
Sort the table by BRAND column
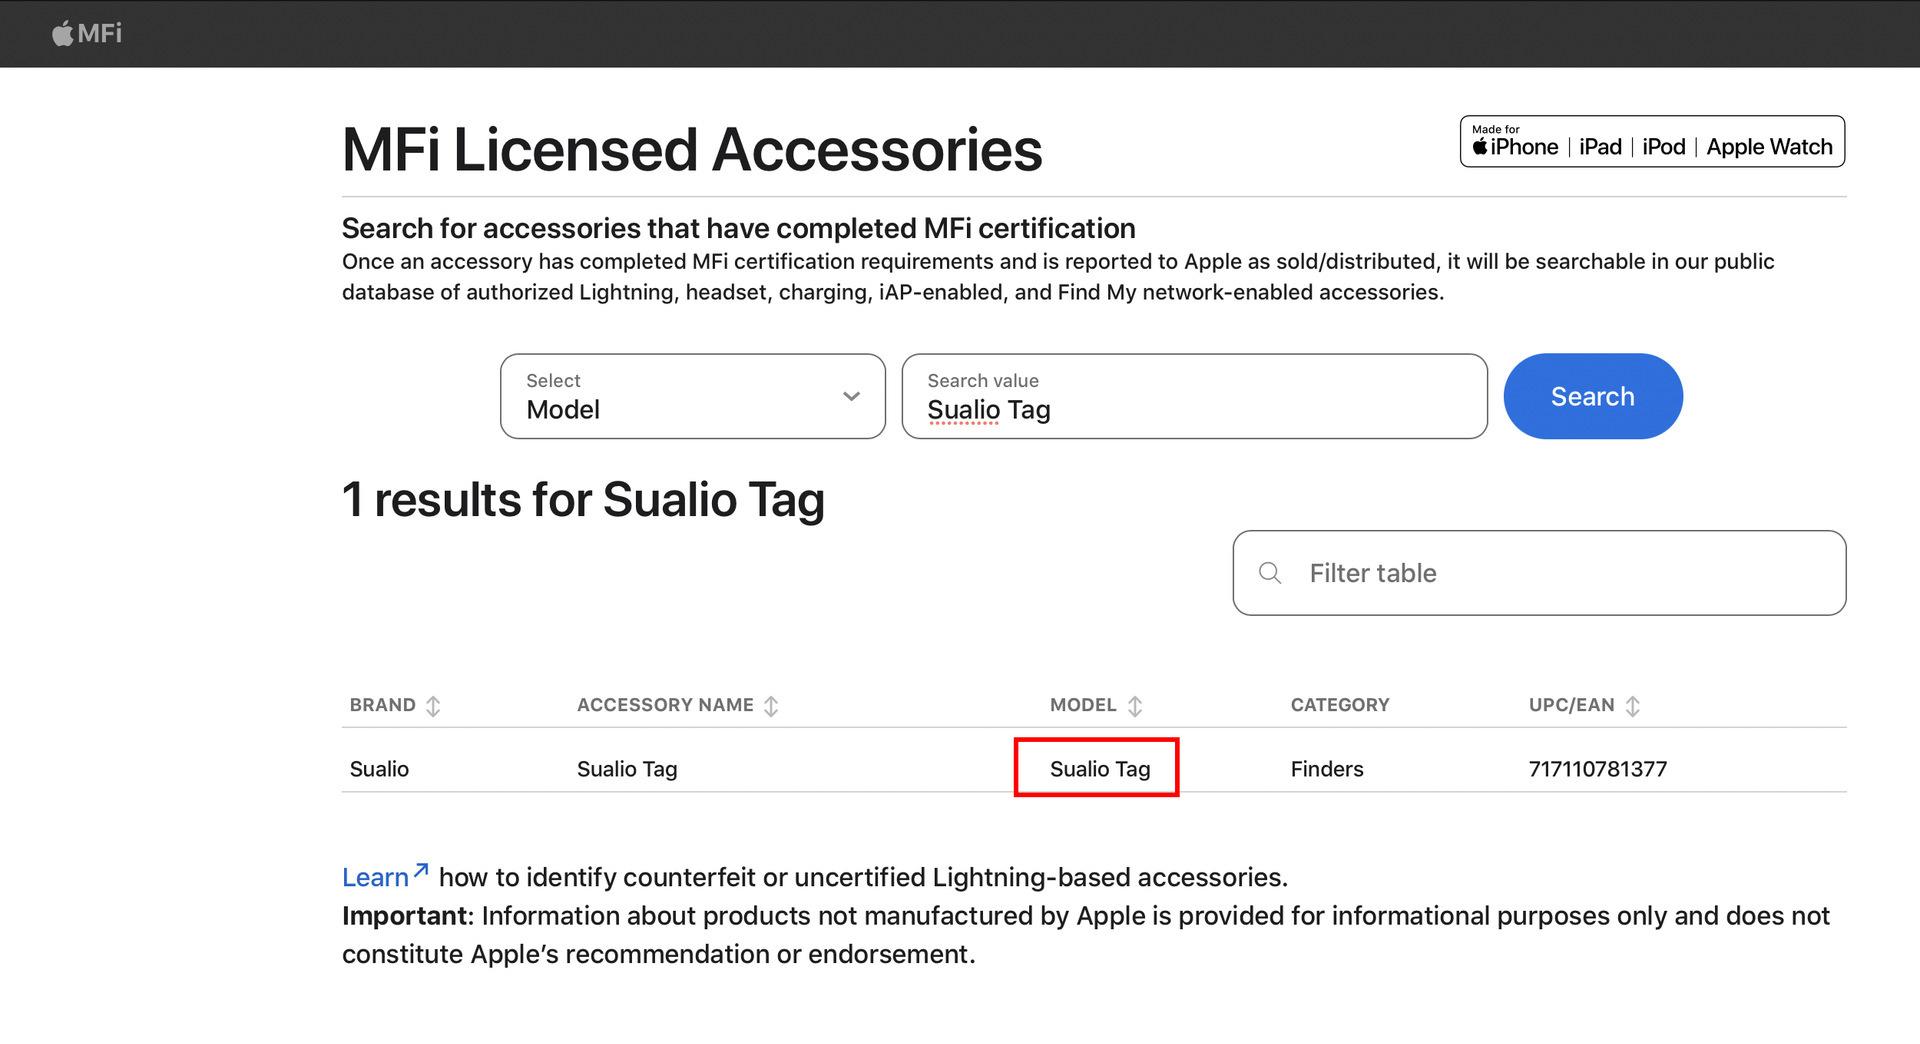[433, 706]
